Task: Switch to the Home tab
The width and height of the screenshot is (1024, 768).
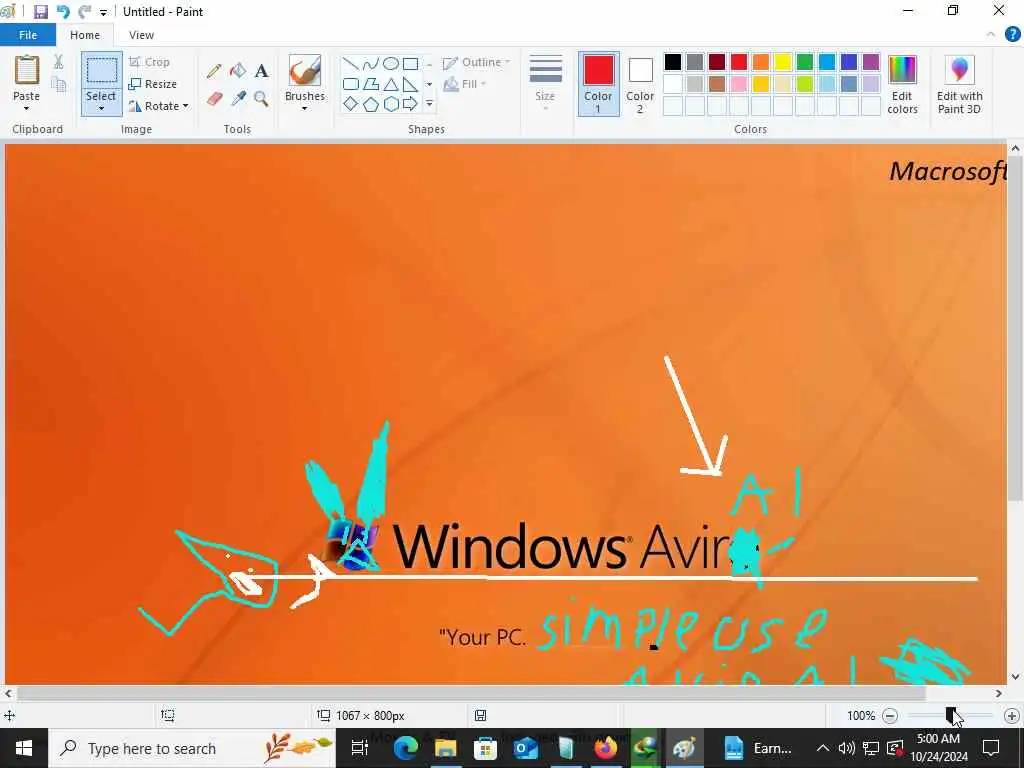Action: coord(85,35)
